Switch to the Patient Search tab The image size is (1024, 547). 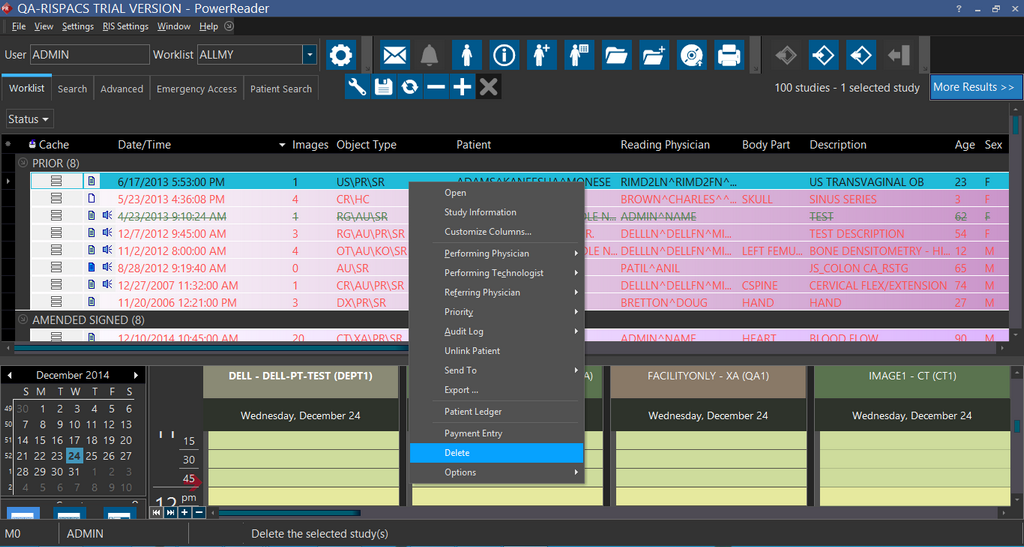281,89
